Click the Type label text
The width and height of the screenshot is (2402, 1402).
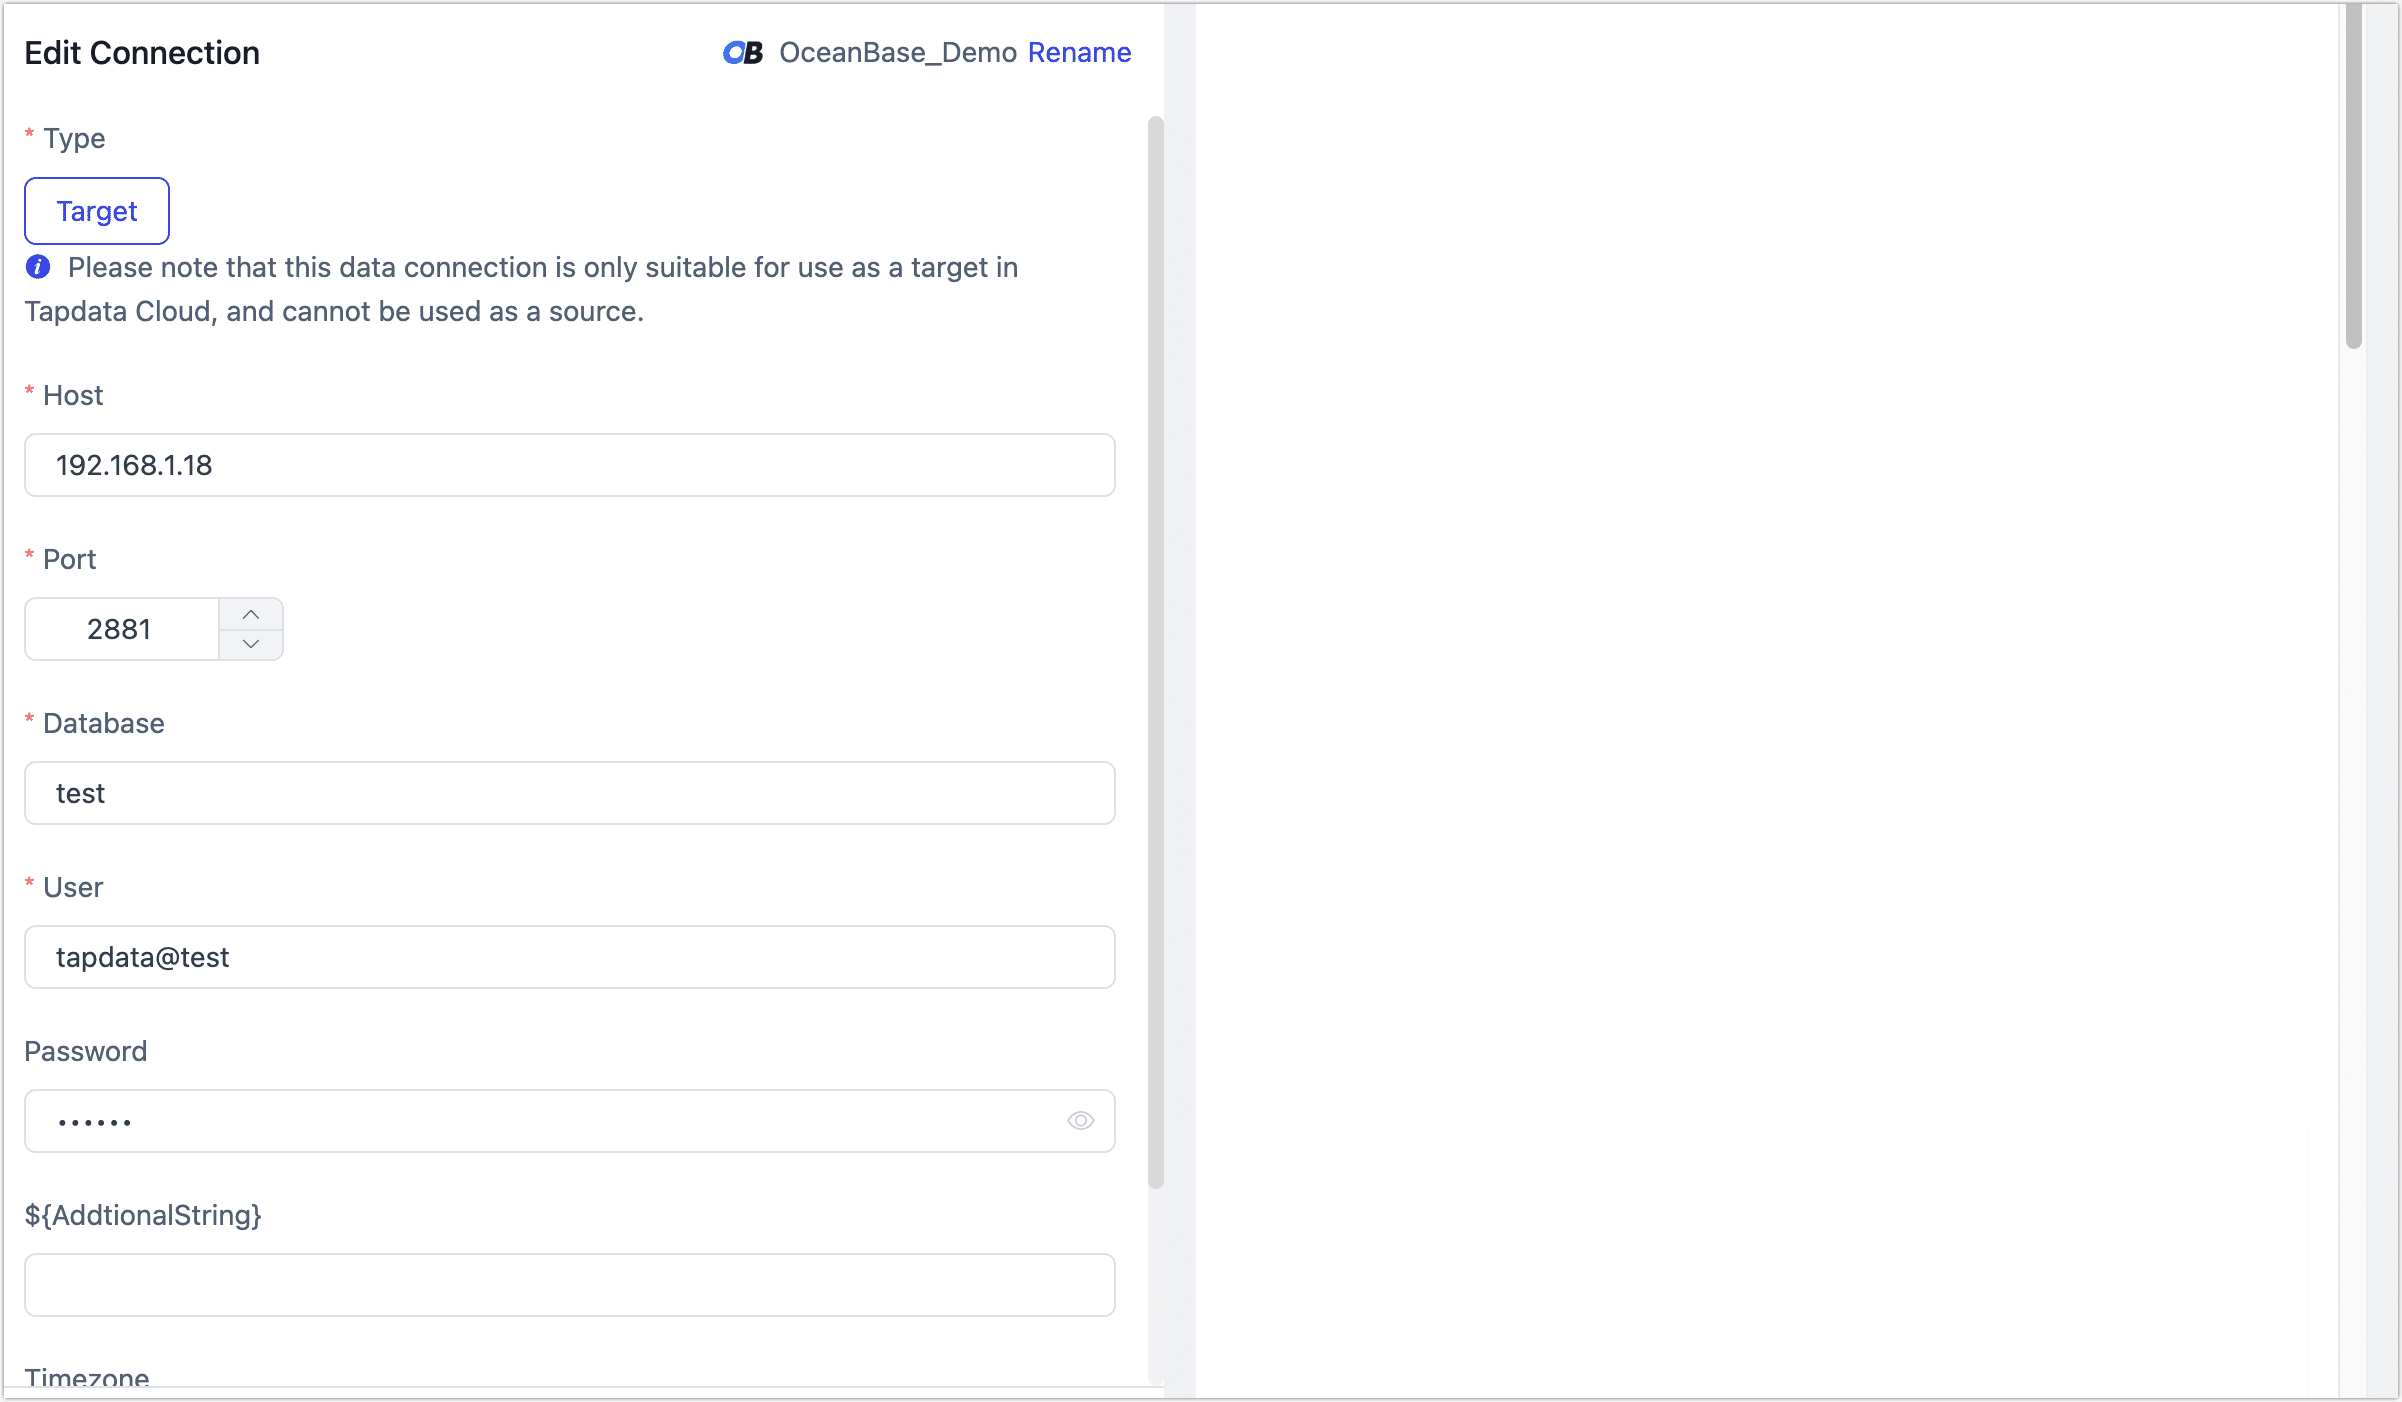pyautogui.click(x=74, y=138)
